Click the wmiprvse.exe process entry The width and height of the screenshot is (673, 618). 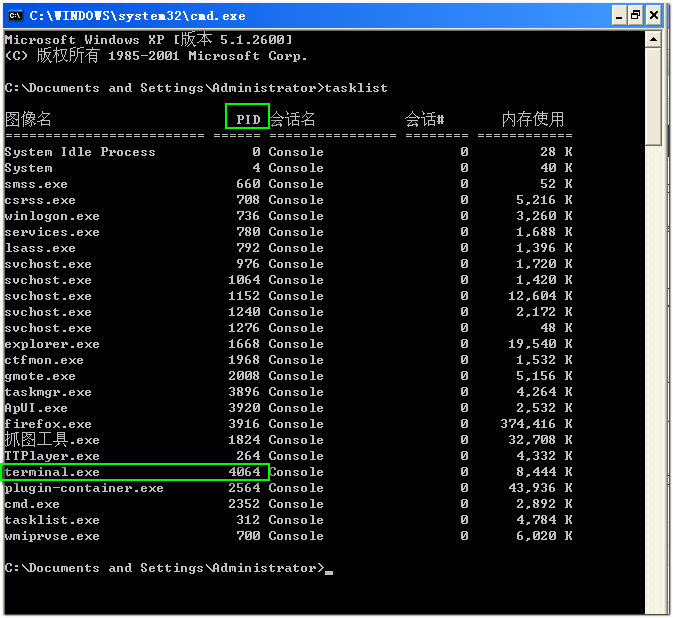(52, 536)
